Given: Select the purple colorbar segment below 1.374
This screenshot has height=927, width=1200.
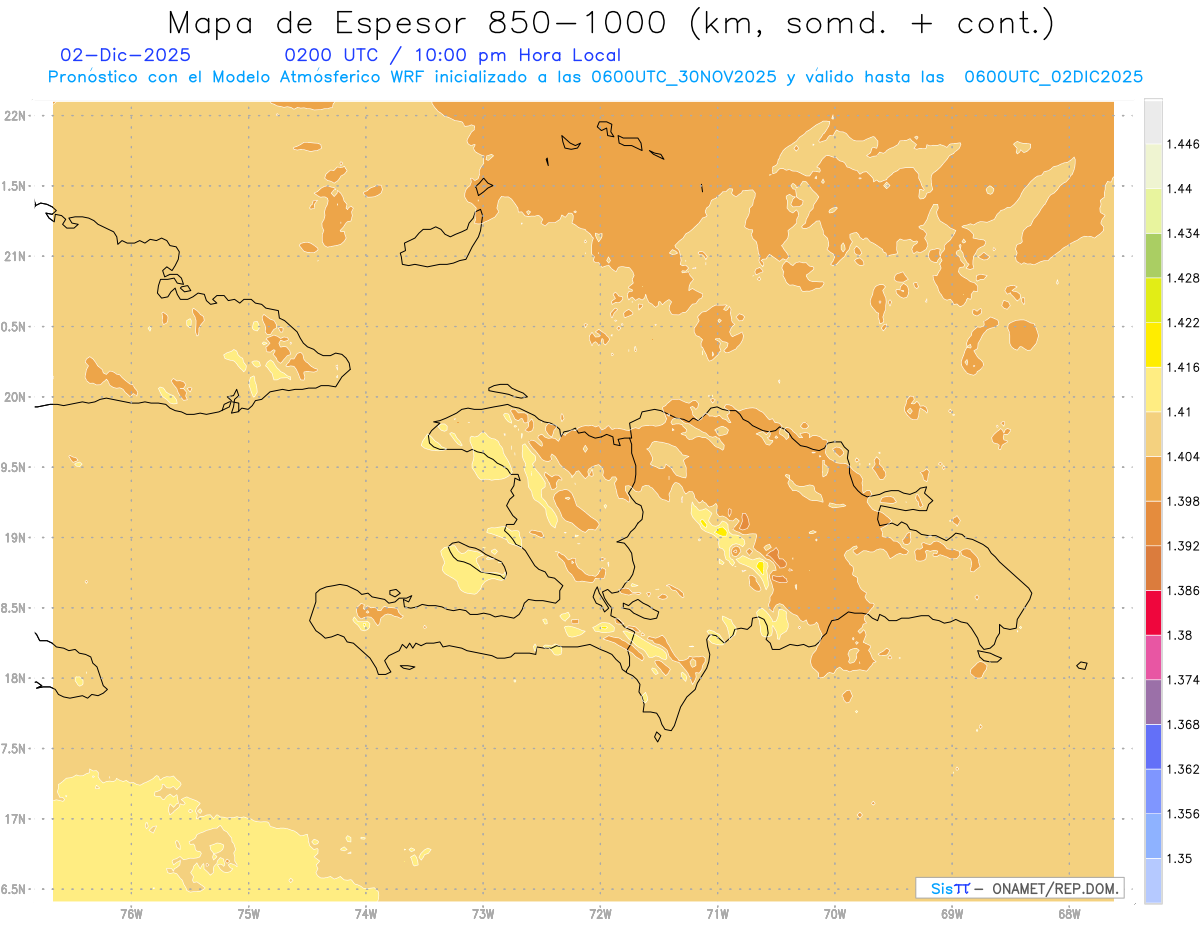Looking at the screenshot, I should 1153,702.
